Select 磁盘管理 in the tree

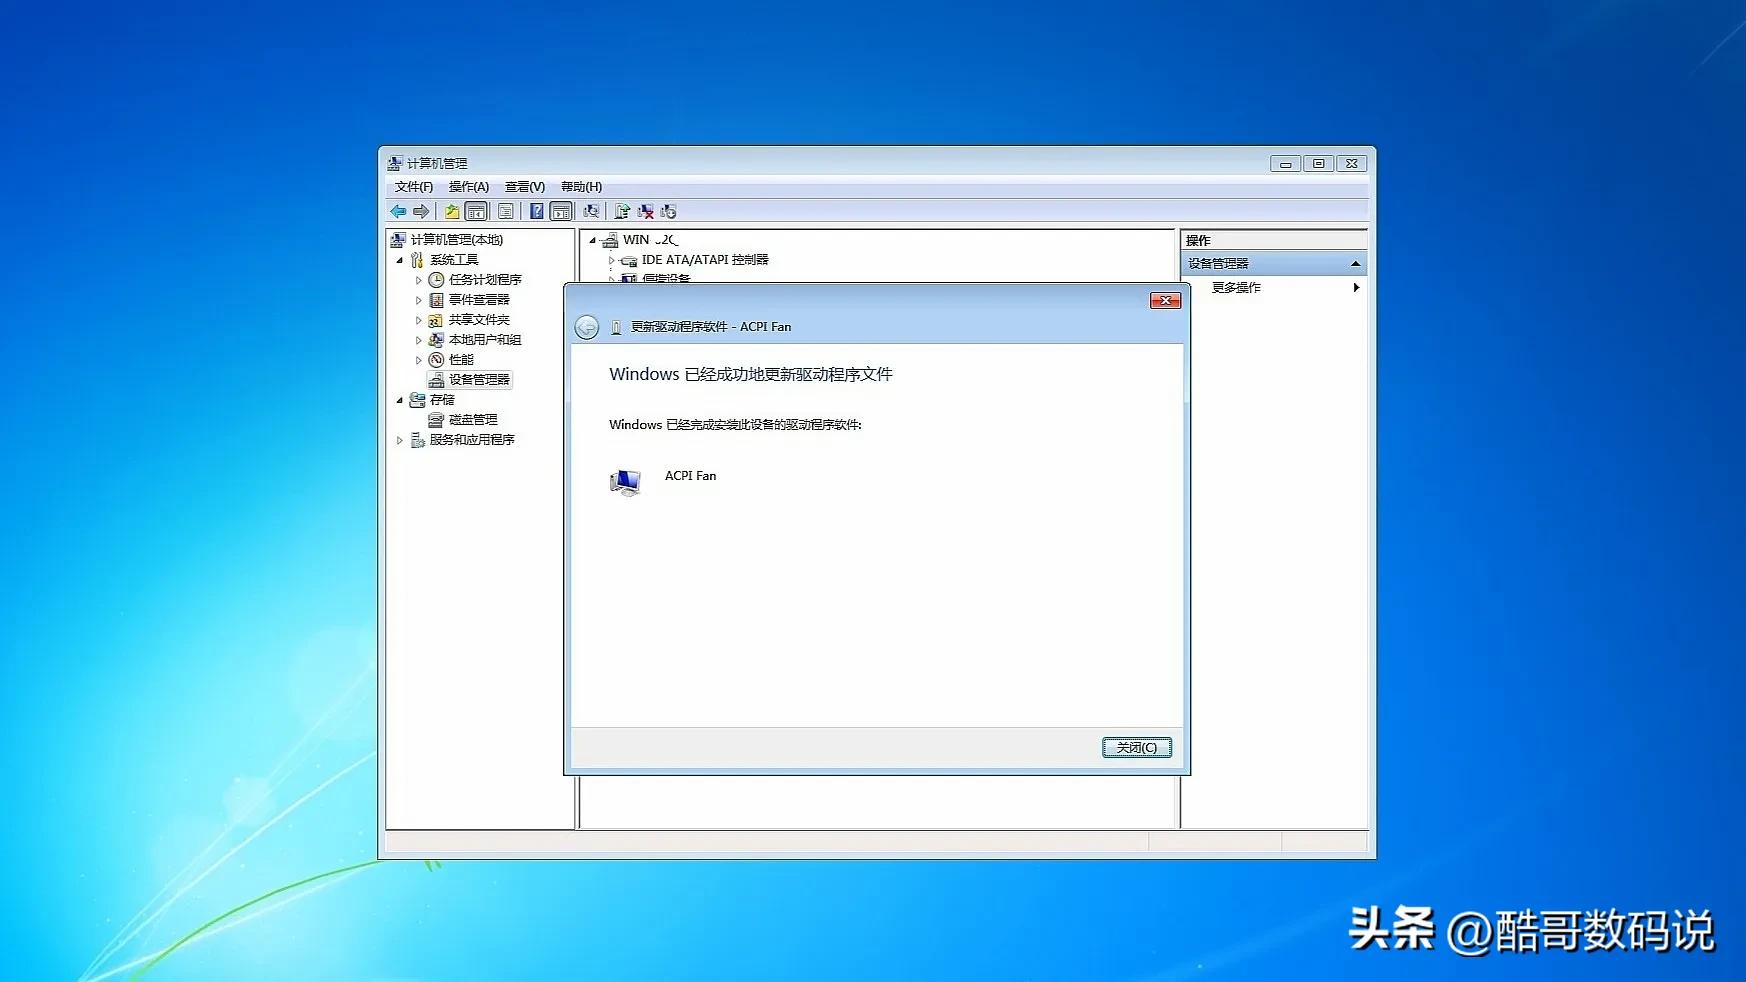473,420
